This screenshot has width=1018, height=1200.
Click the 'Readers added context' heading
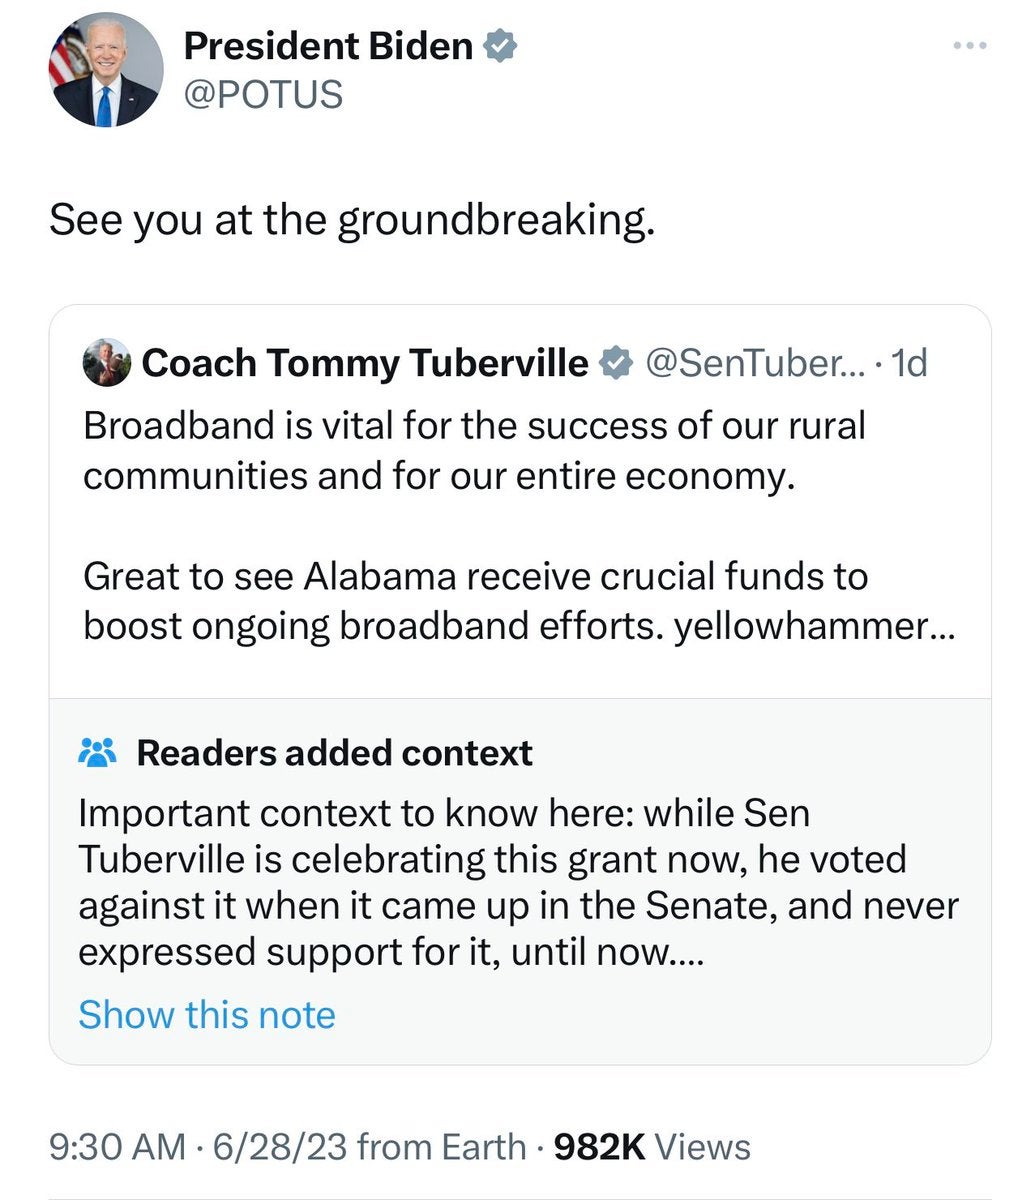point(335,753)
